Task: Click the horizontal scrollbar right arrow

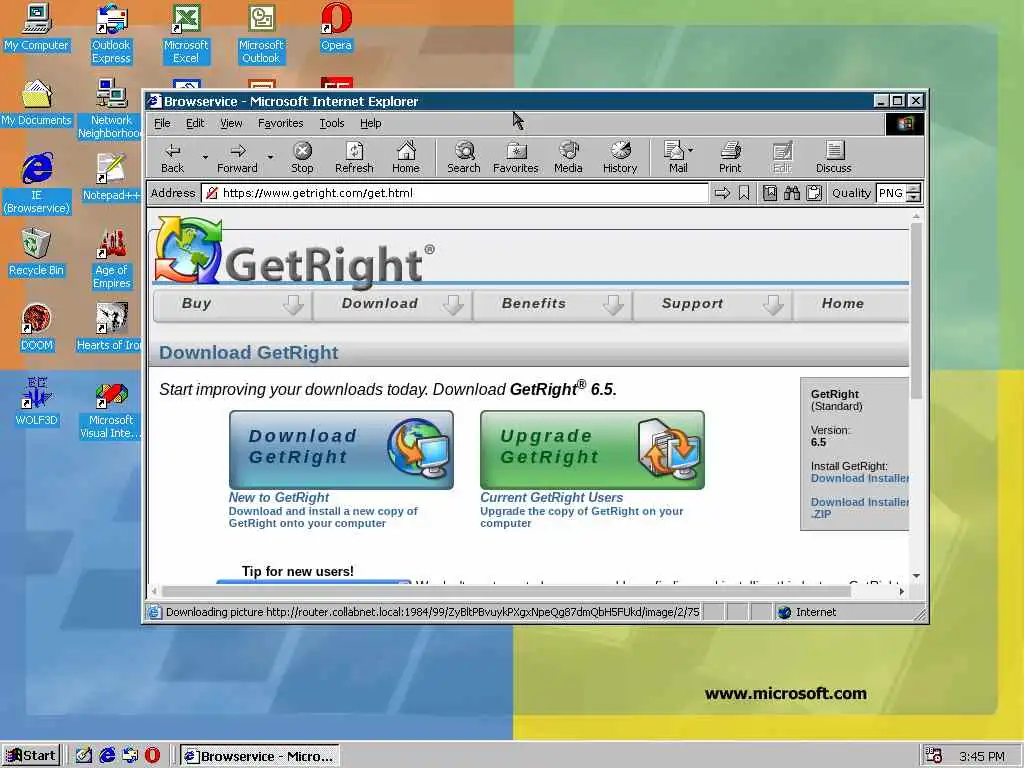Action: (902, 591)
